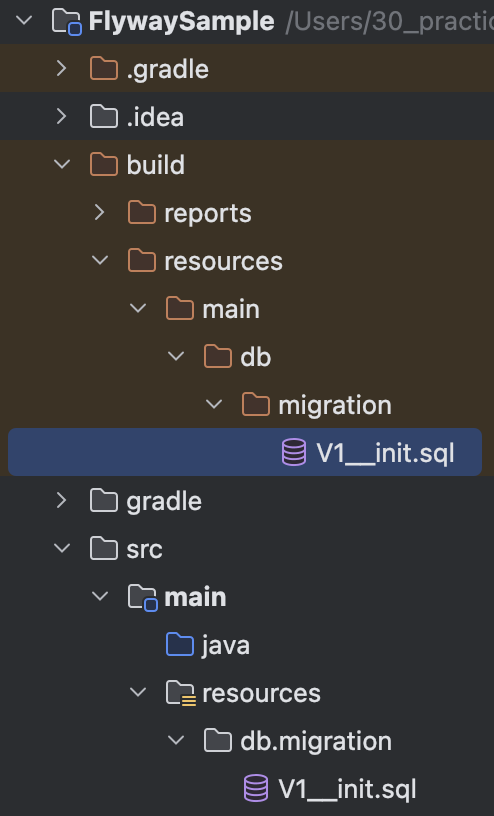
Task: Collapse the build folder
Action: tap(62, 164)
